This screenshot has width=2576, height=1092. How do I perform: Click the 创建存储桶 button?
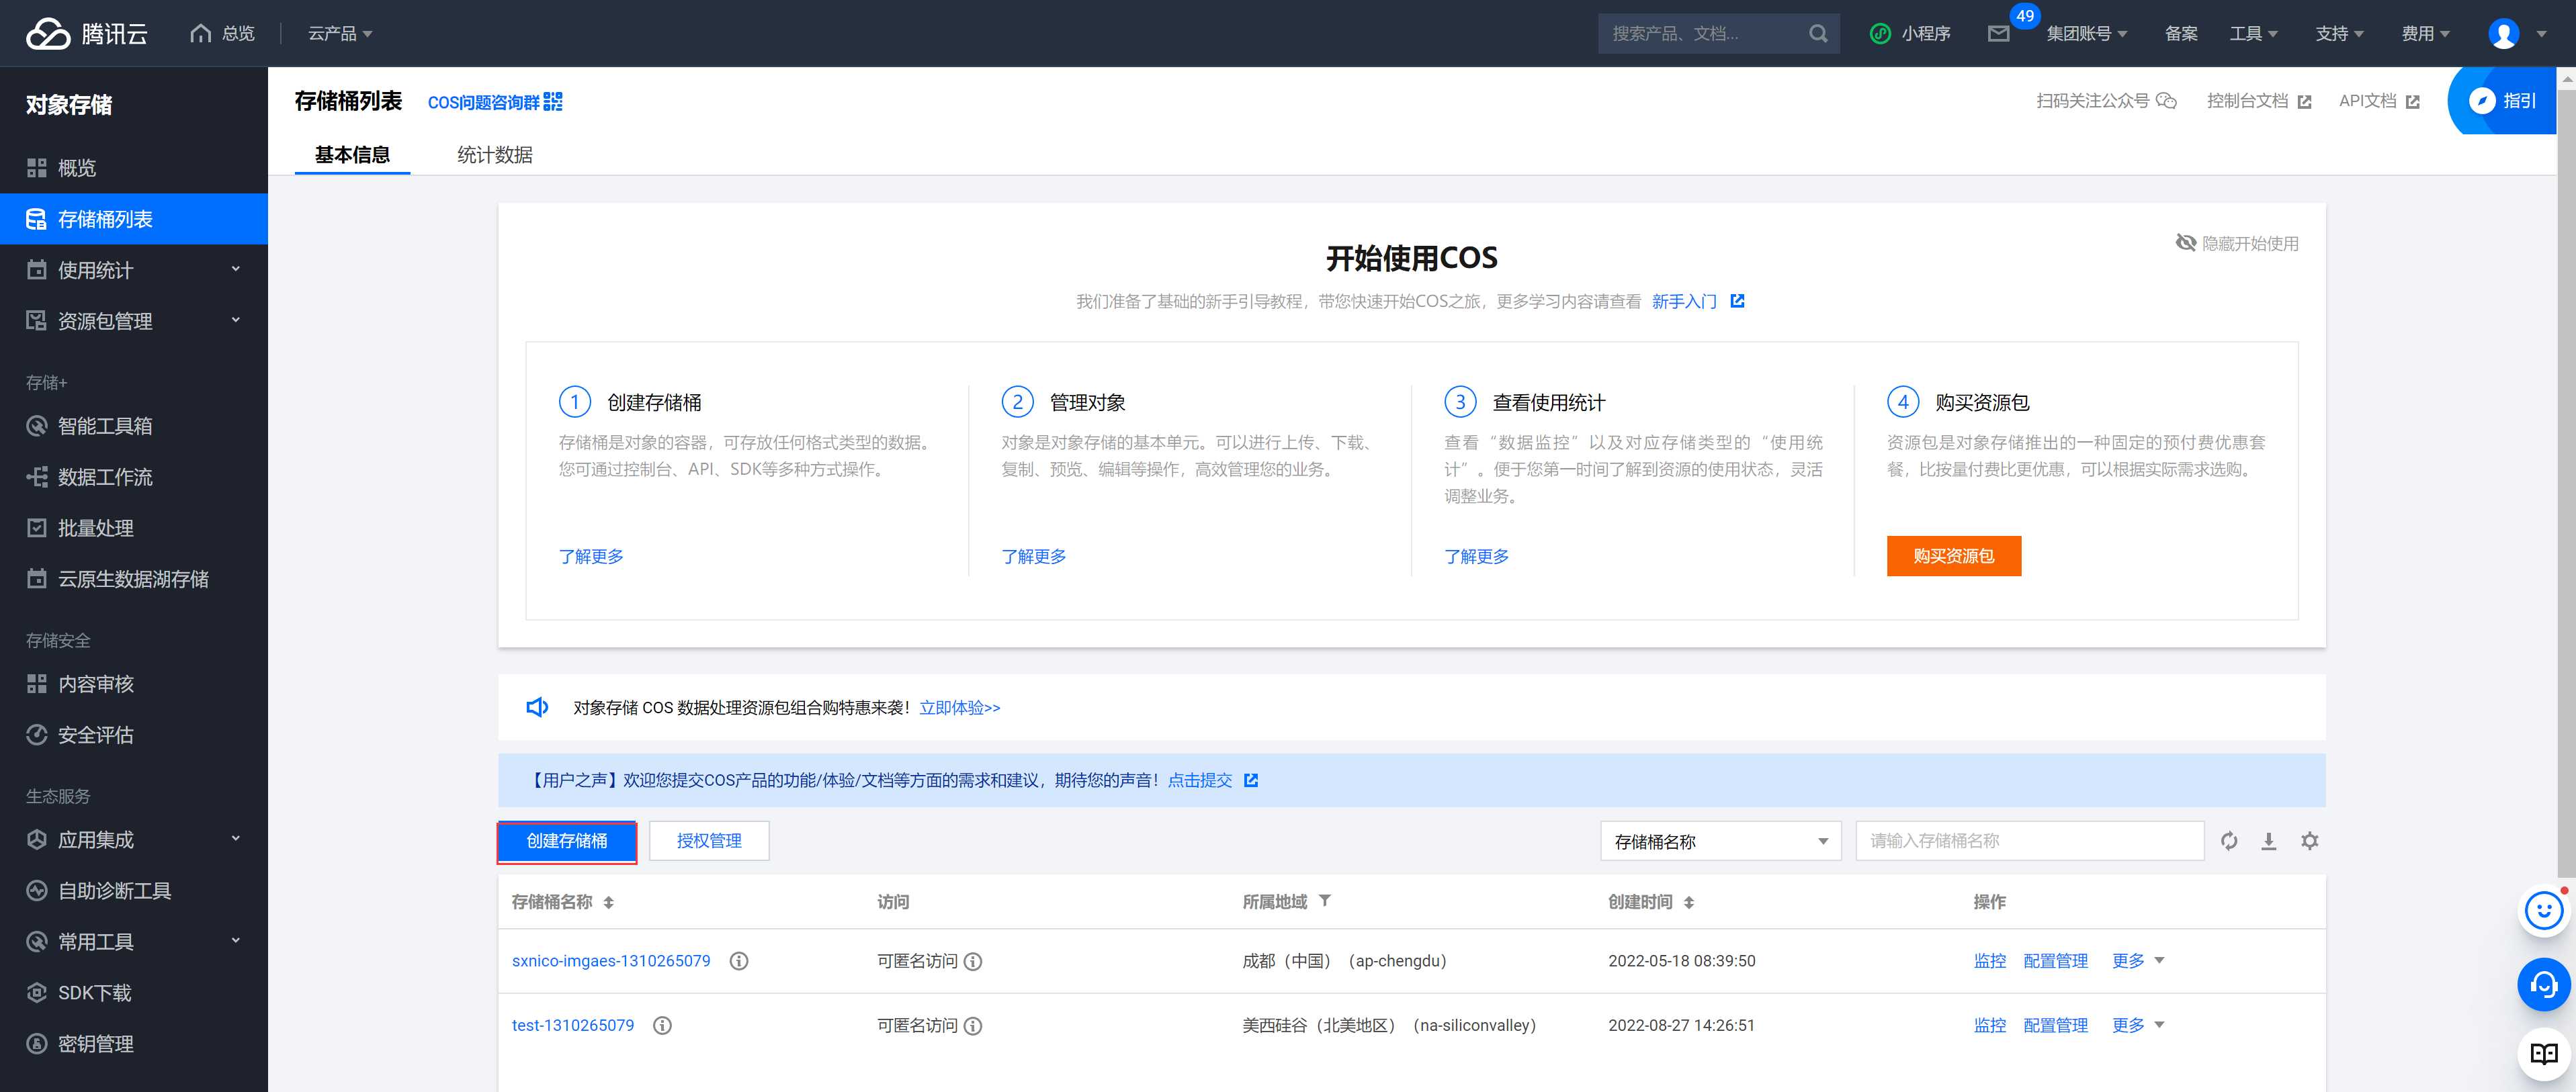point(567,841)
